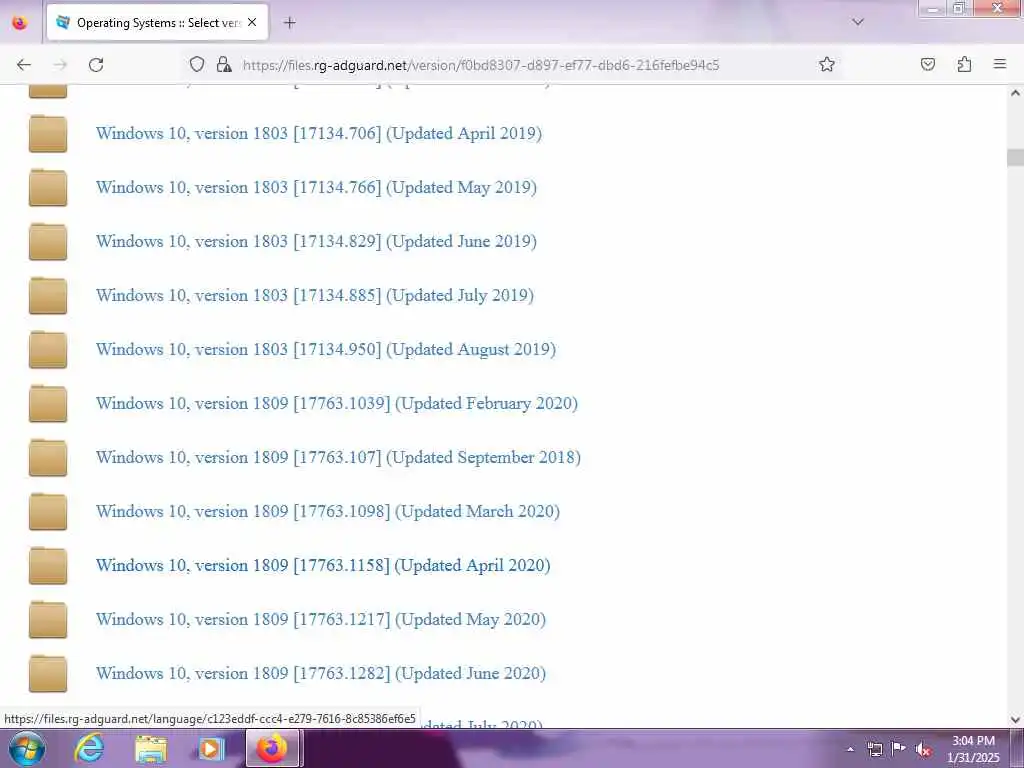Click folder icon beside 17134.706 April 2019

tap(48, 133)
